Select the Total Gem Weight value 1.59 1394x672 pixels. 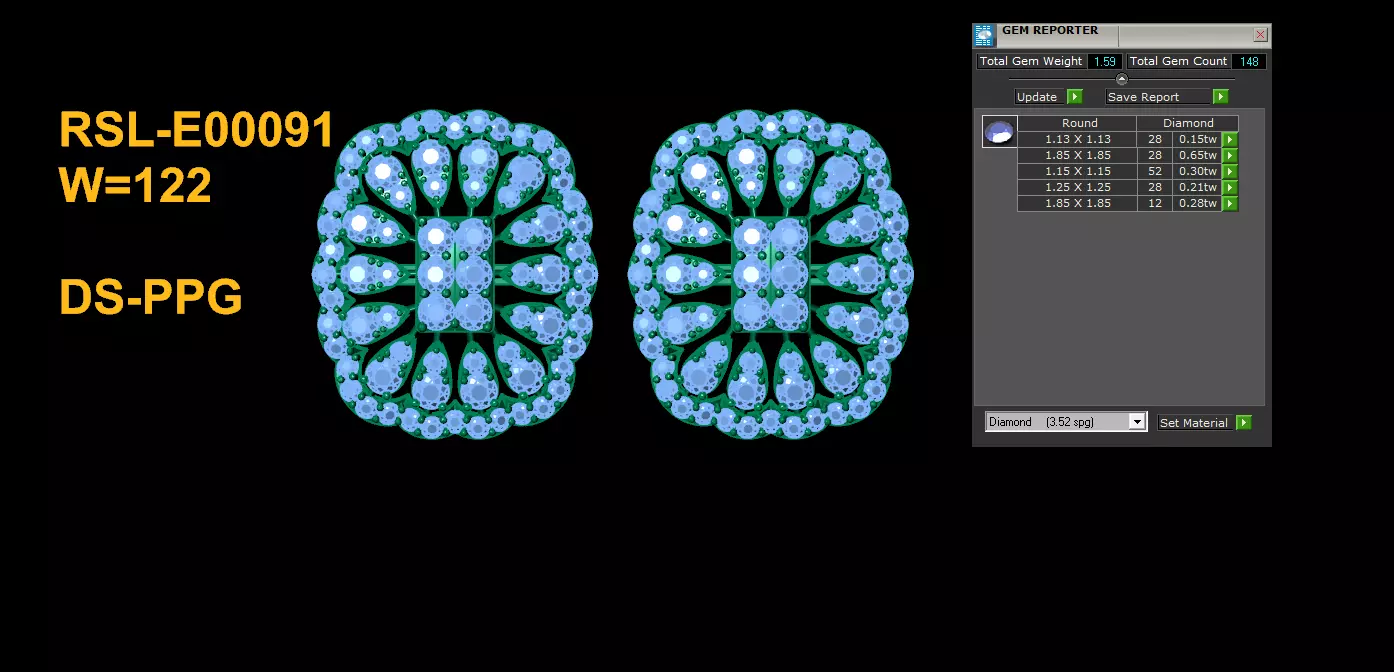(1104, 61)
